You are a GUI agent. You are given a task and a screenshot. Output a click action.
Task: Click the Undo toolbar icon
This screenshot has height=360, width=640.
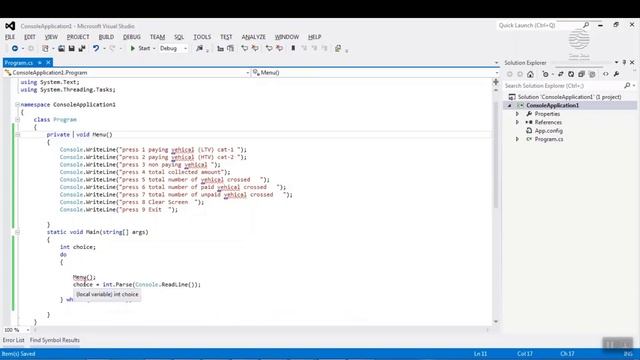click(x=96, y=49)
